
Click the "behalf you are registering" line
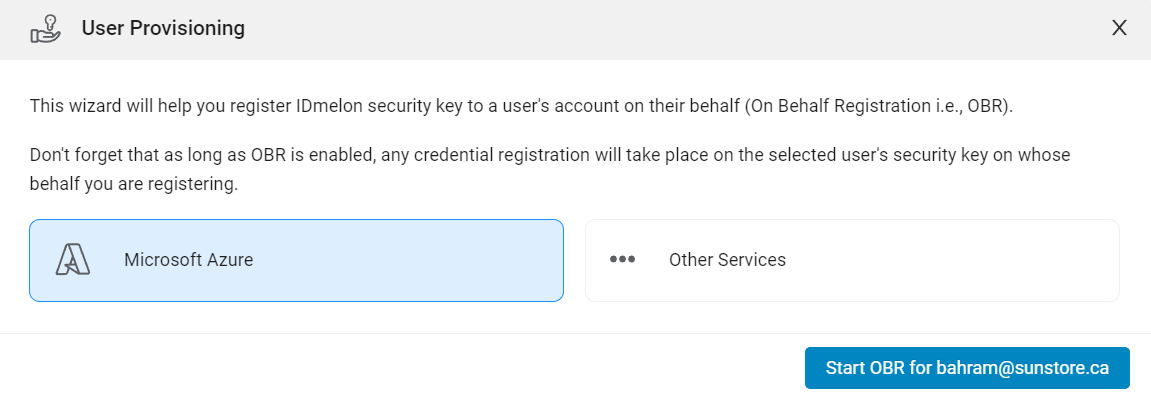[x=134, y=185]
